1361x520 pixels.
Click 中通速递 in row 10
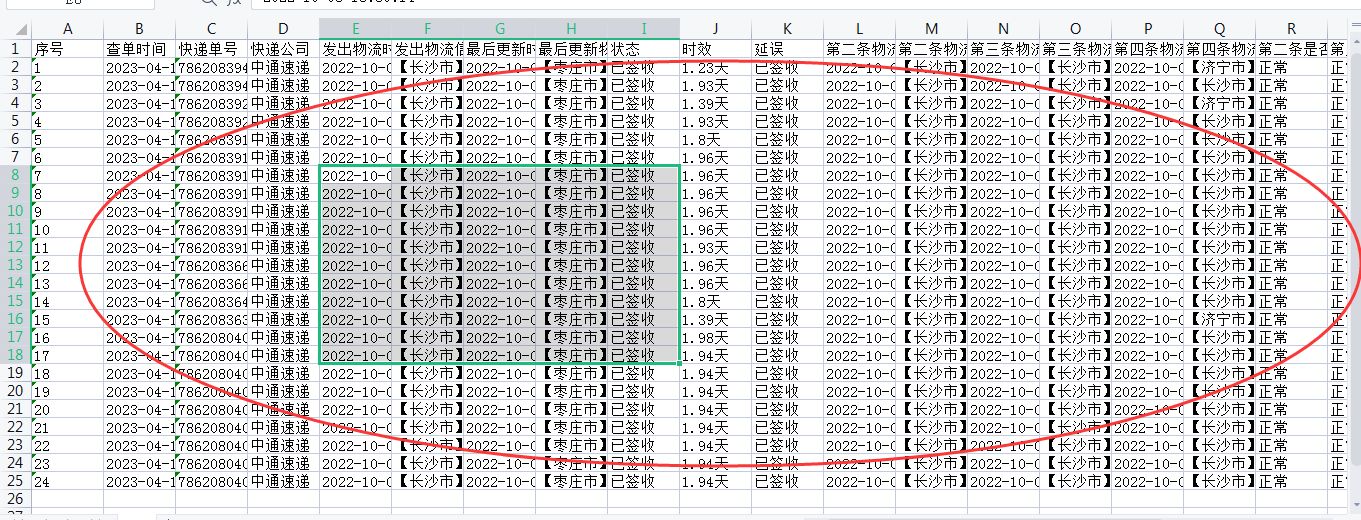tap(283, 211)
